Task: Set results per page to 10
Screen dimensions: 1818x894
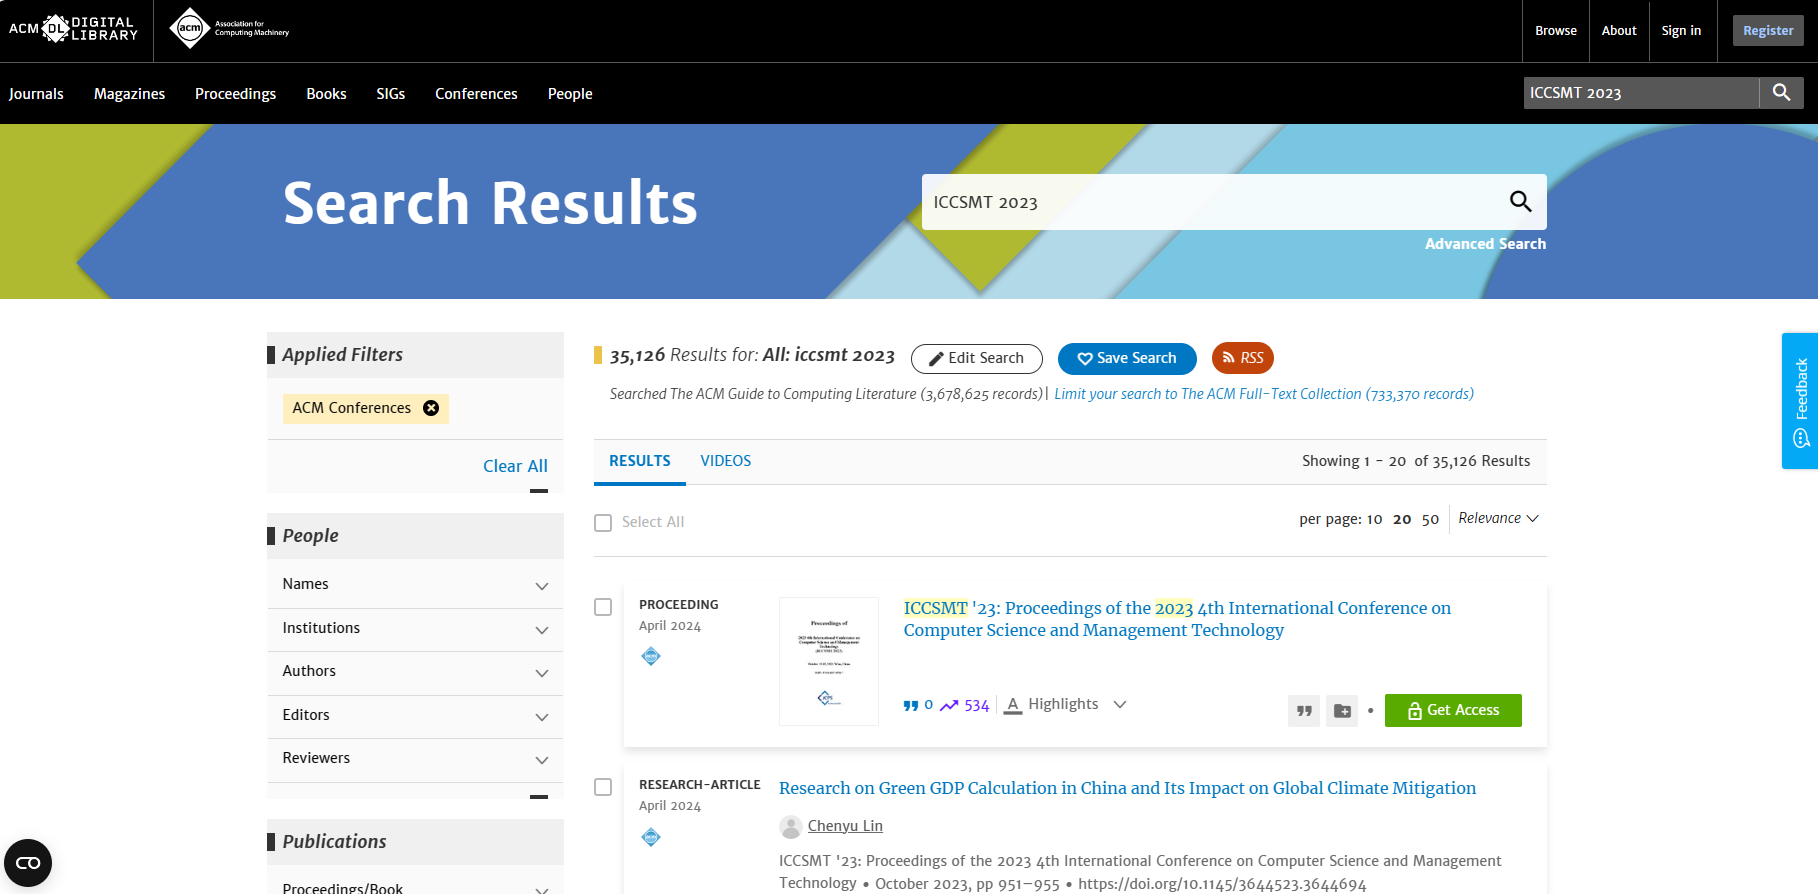Action: [1374, 519]
